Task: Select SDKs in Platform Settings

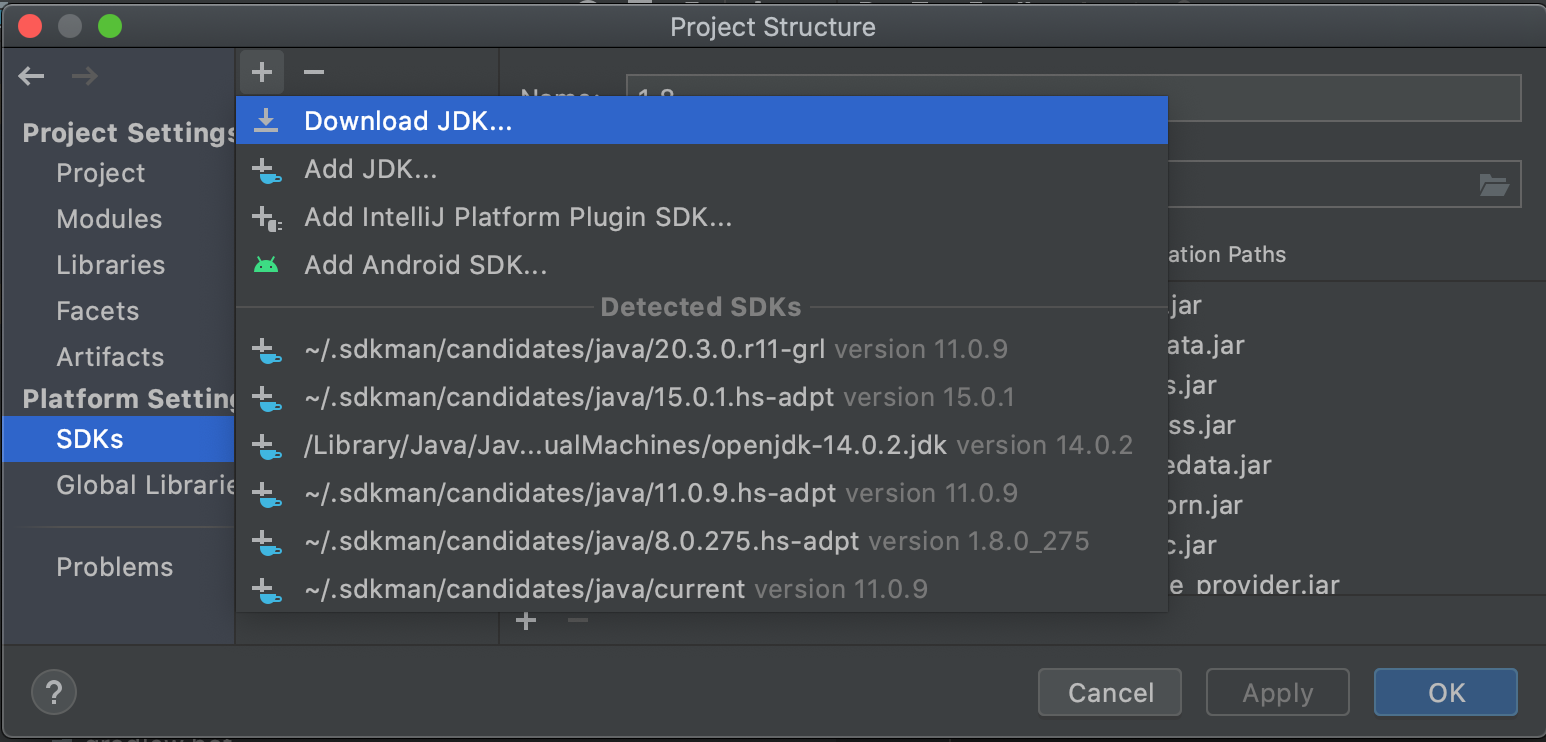Action: [x=117, y=439]
